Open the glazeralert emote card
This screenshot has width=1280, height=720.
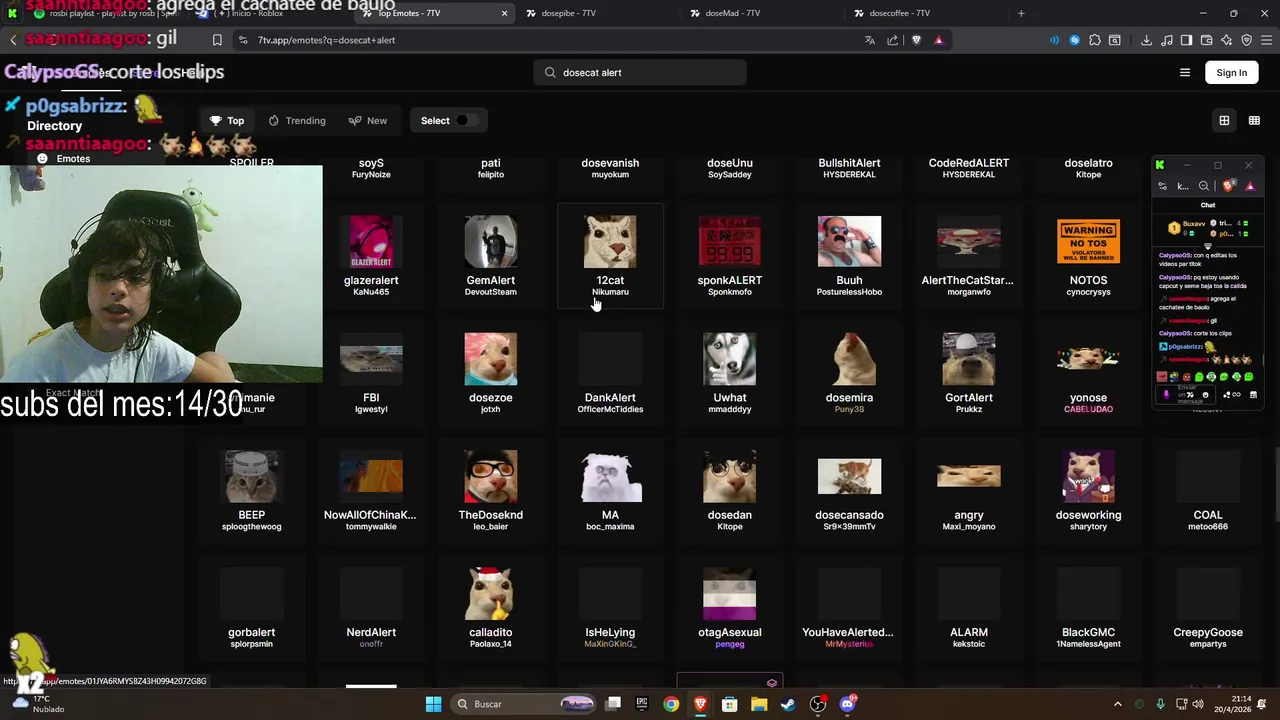371,256
